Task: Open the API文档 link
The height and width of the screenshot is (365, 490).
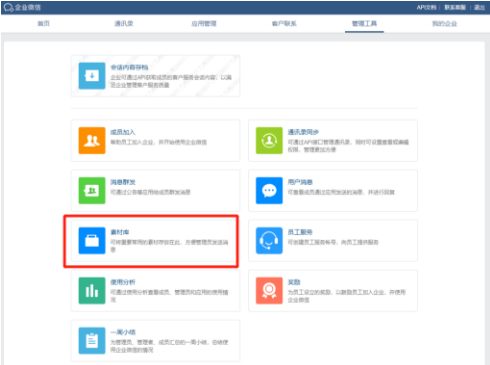Action: pos(426,7)
